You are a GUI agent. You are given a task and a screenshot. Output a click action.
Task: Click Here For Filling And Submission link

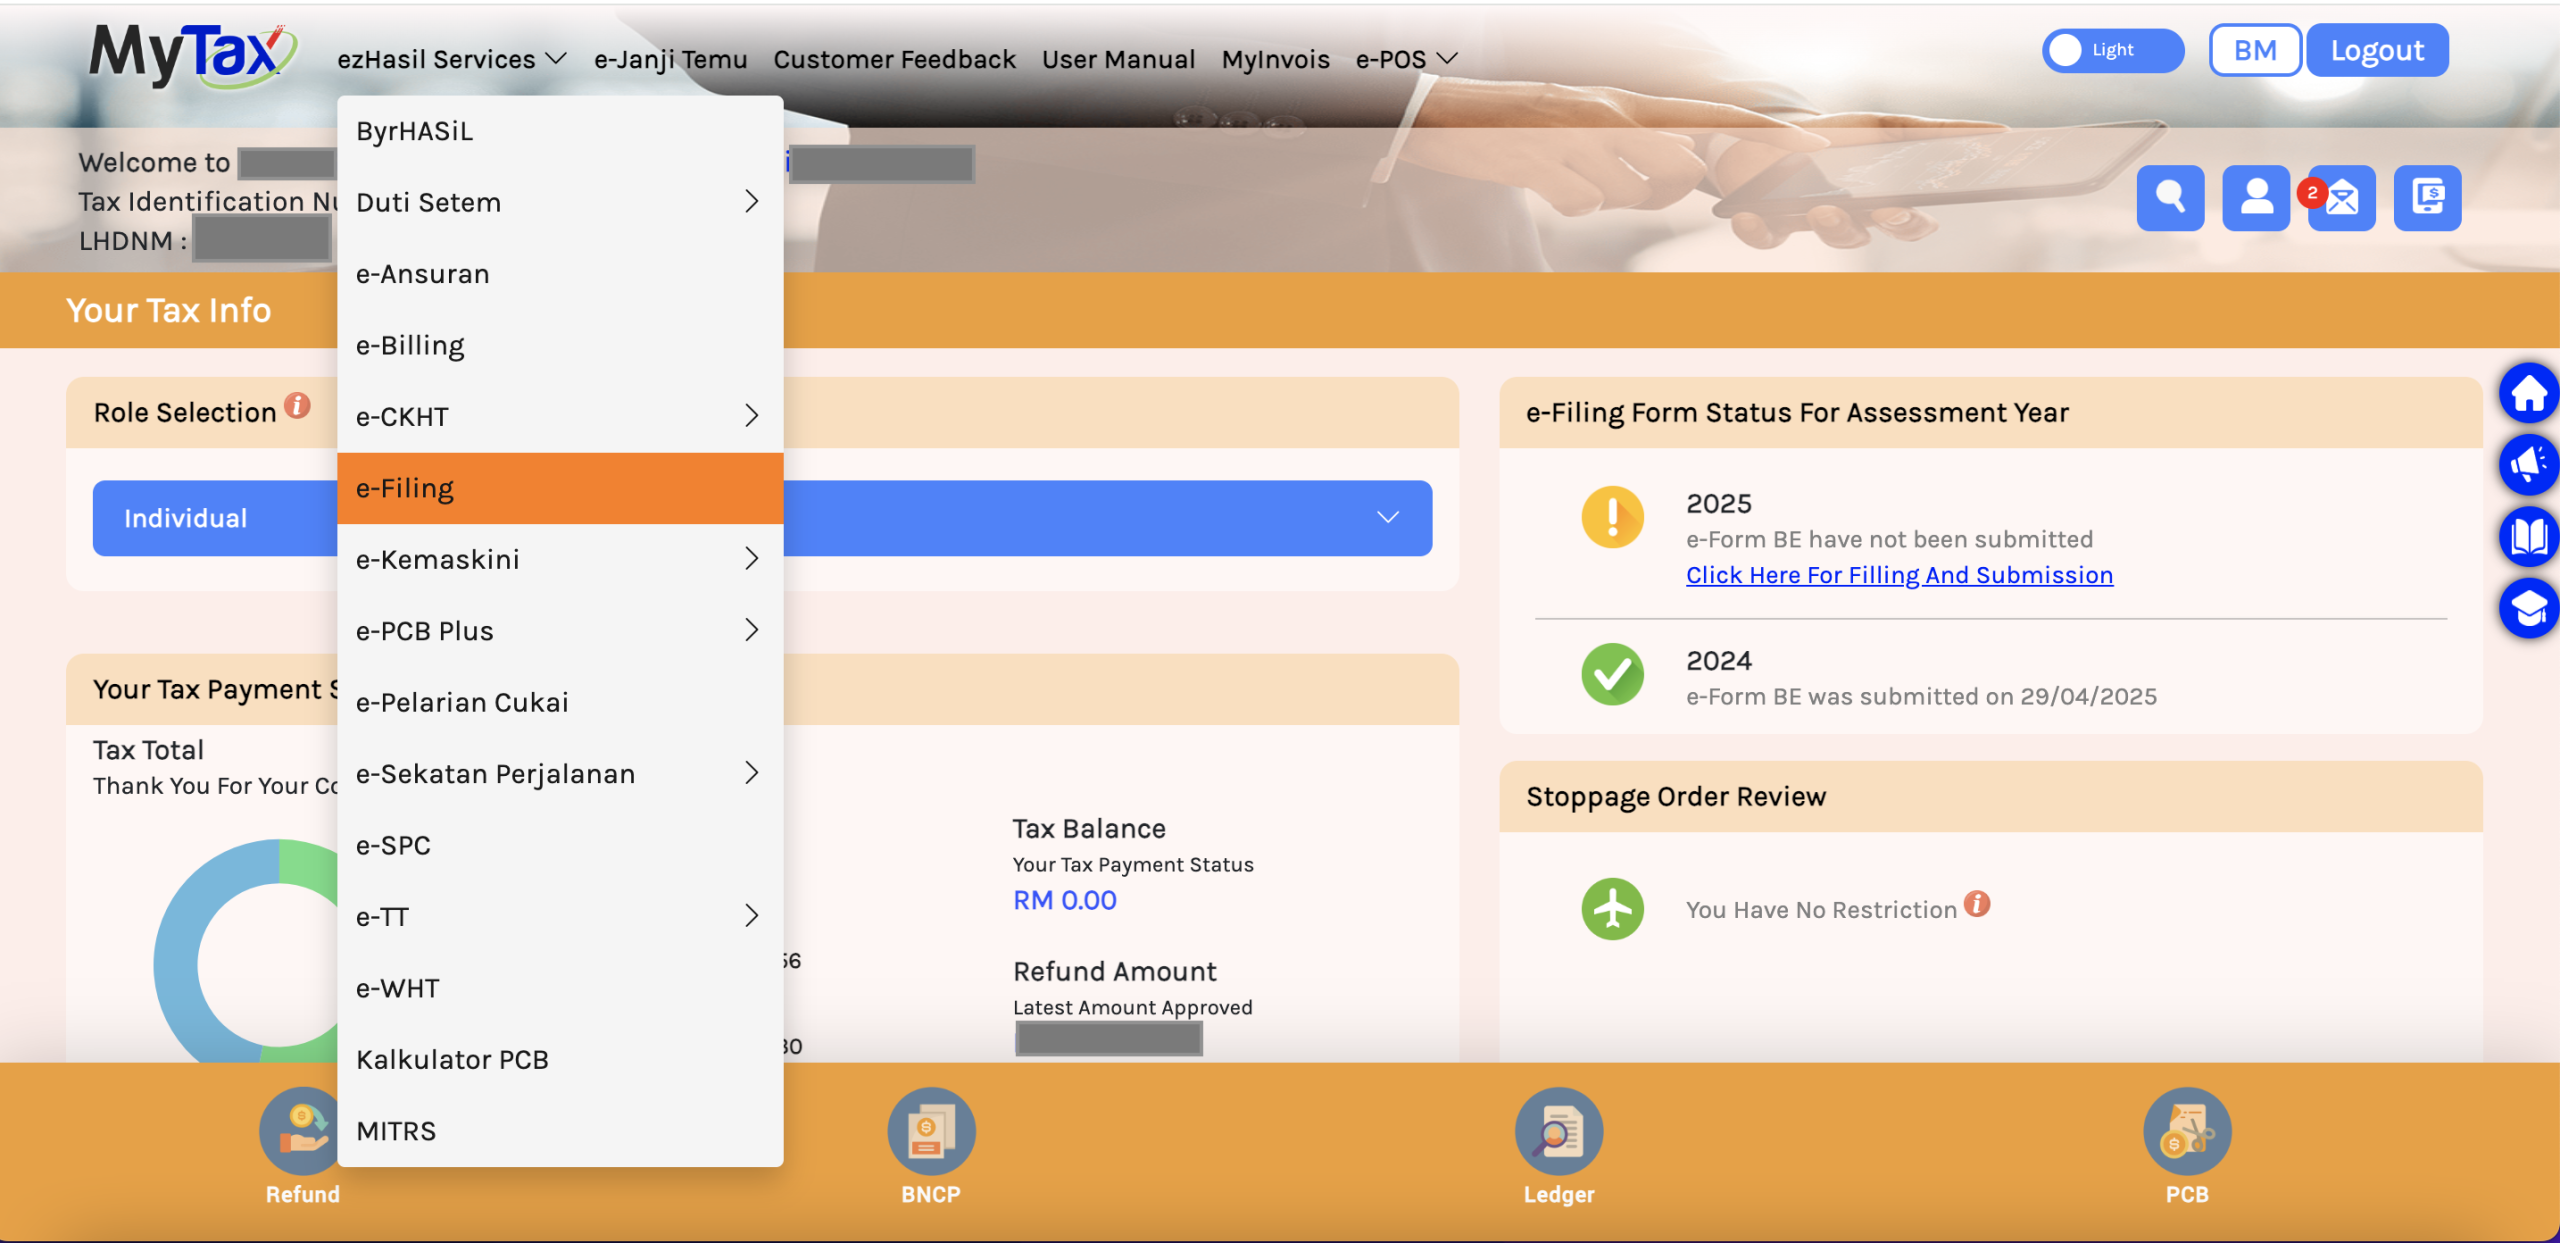click(1898, 575)
